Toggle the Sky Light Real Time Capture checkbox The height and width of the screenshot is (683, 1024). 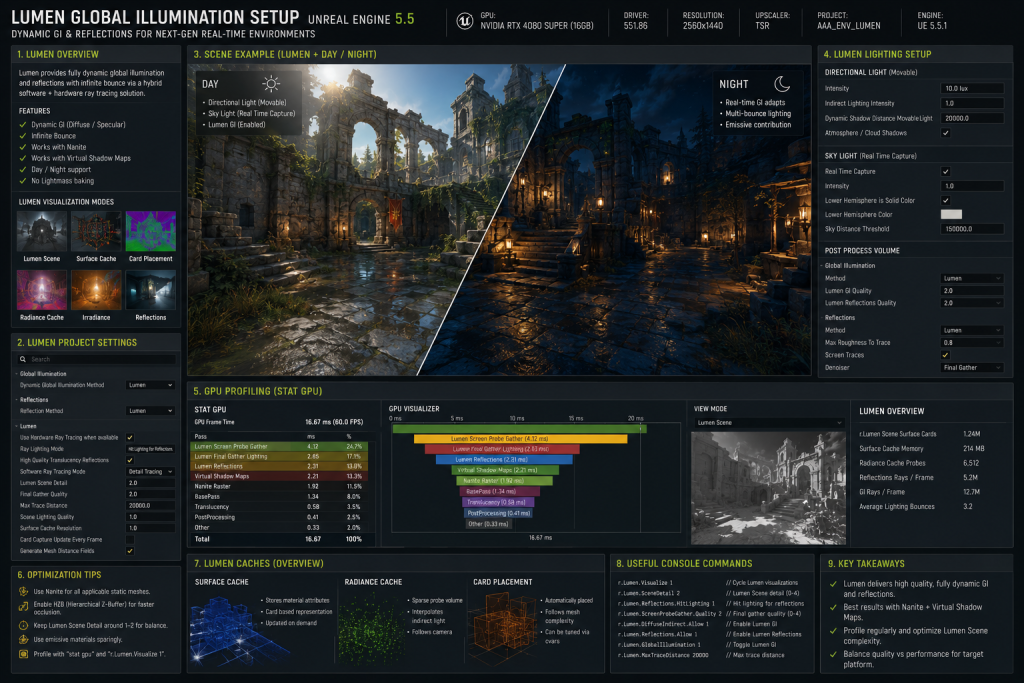(946, 172)
